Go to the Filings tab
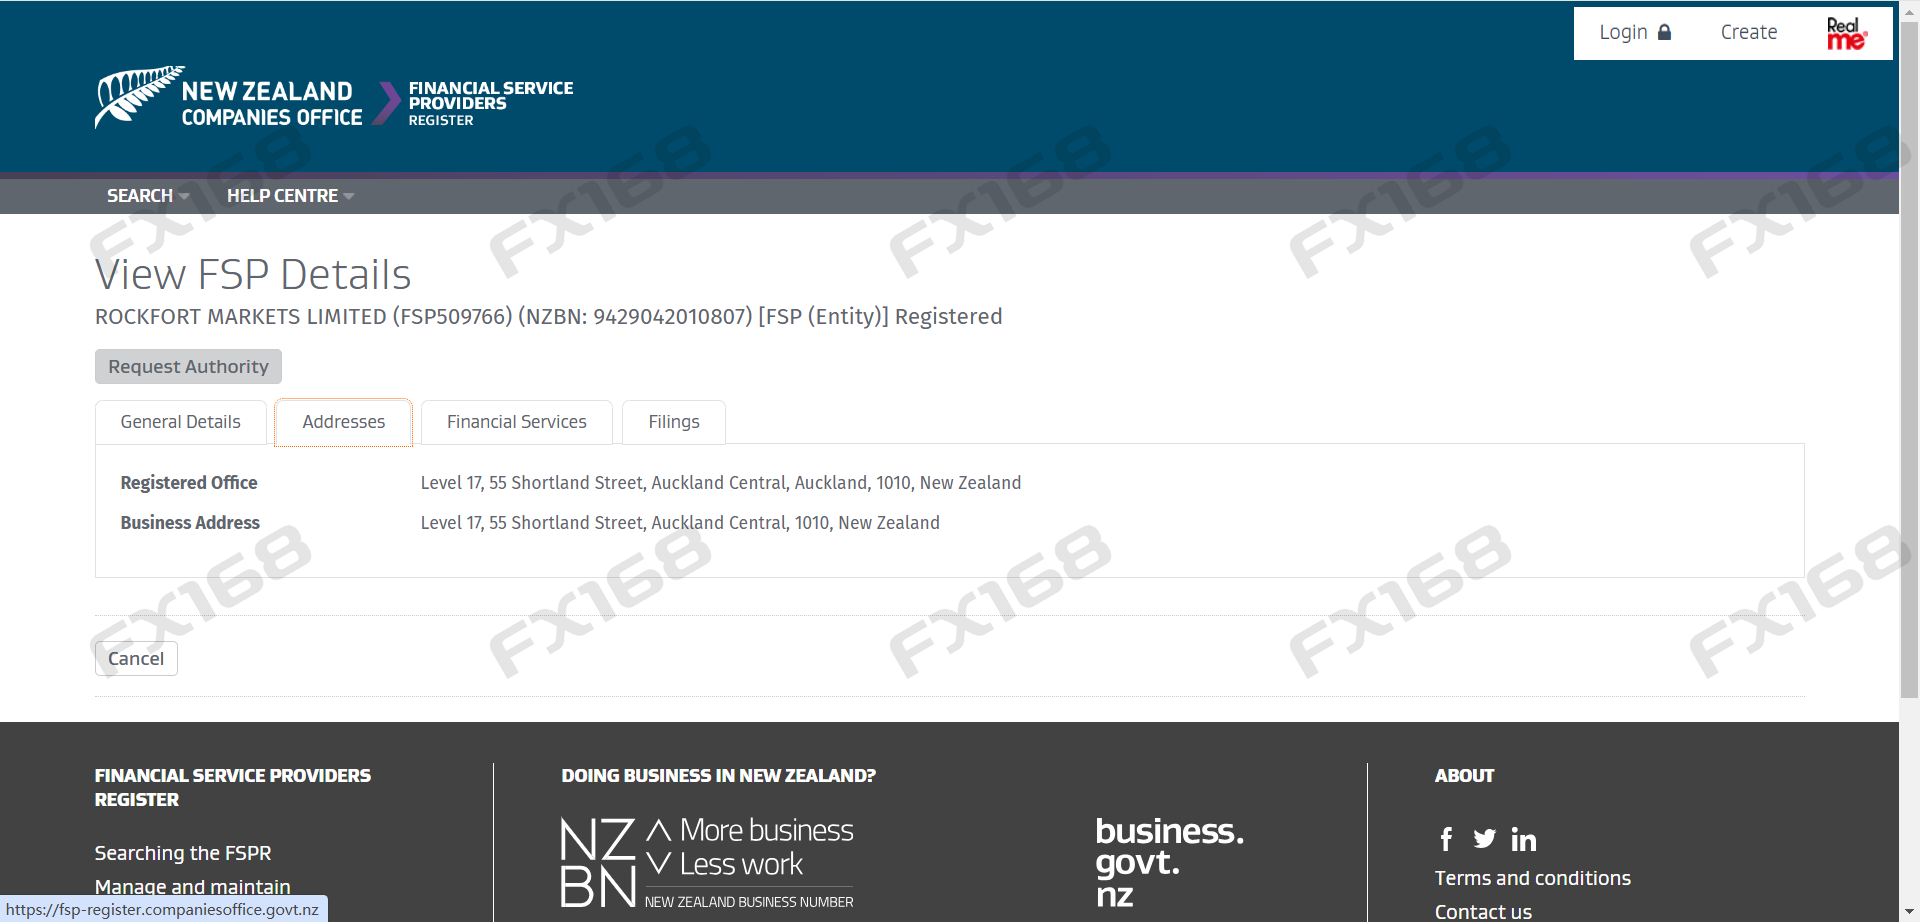1920x922 pixels. pyautogui.click(x=674, y=422)
